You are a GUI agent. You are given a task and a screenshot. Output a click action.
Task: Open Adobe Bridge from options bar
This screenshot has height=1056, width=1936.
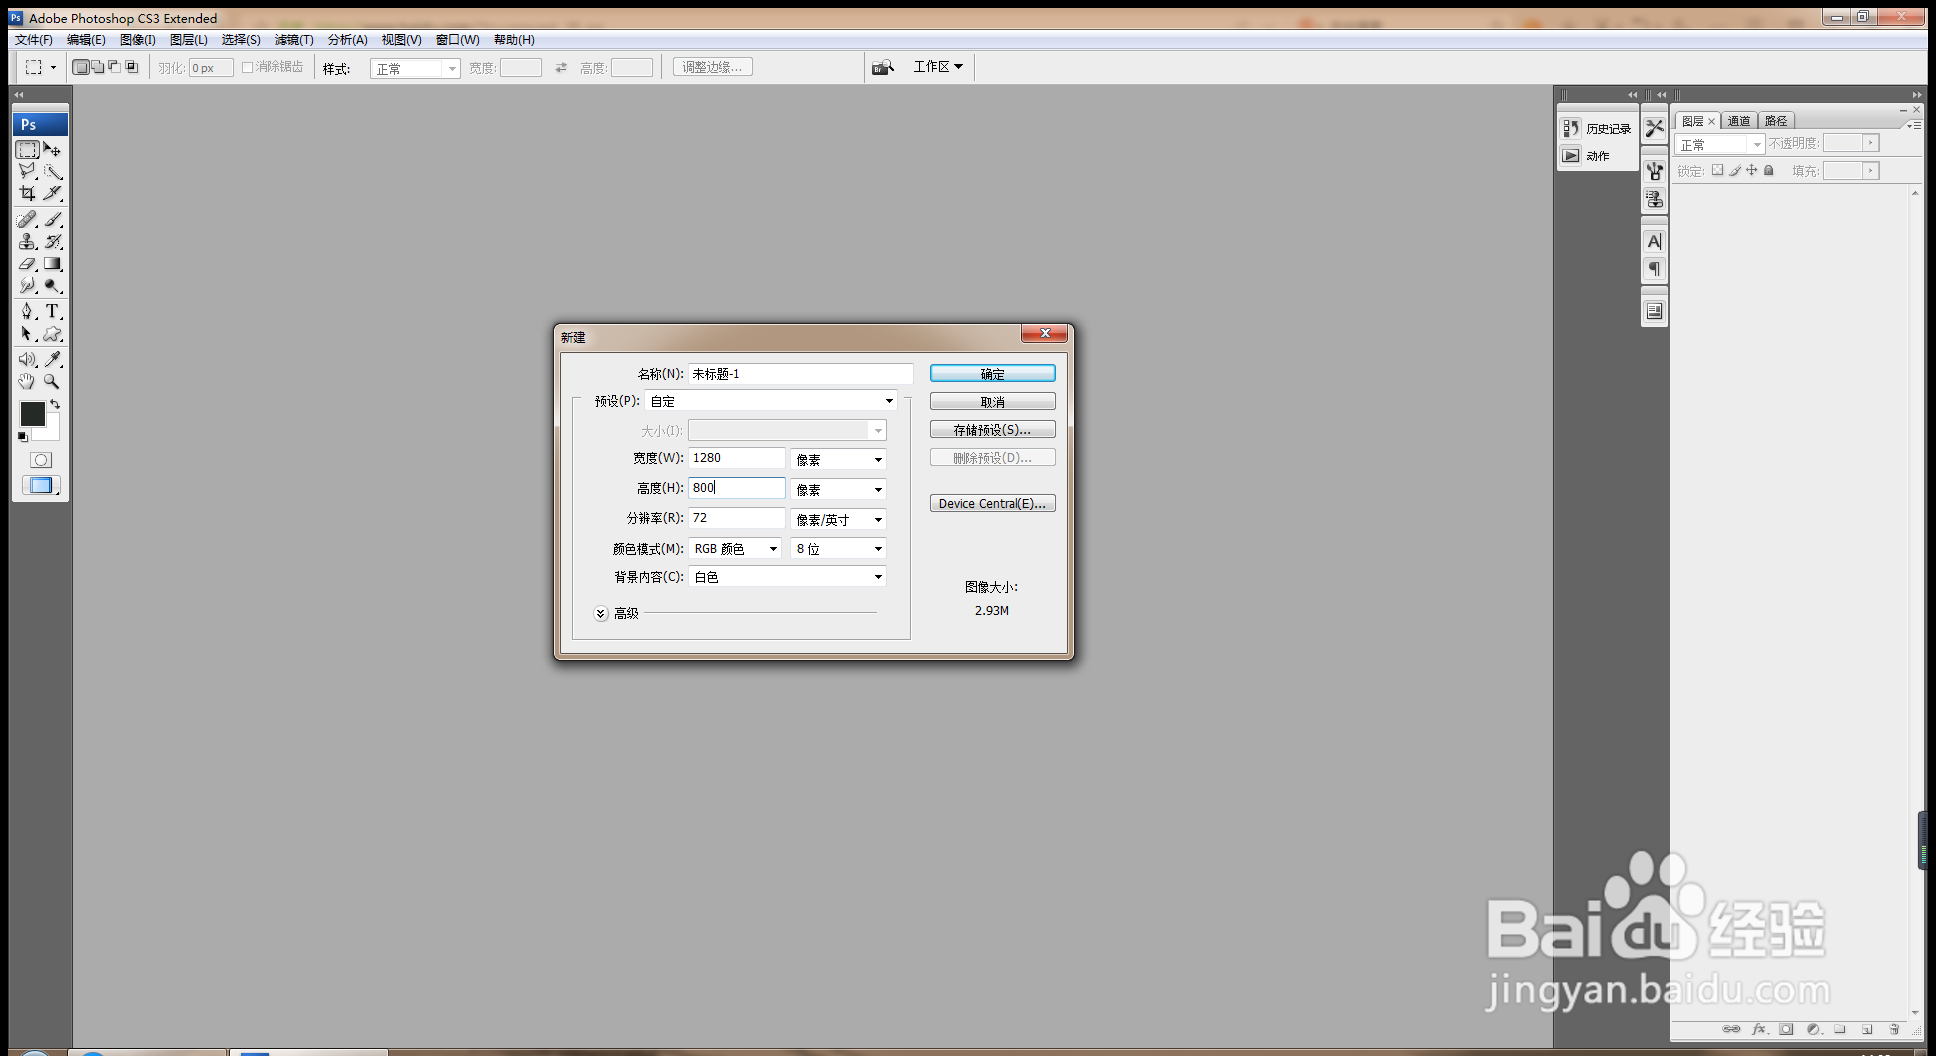882,67
